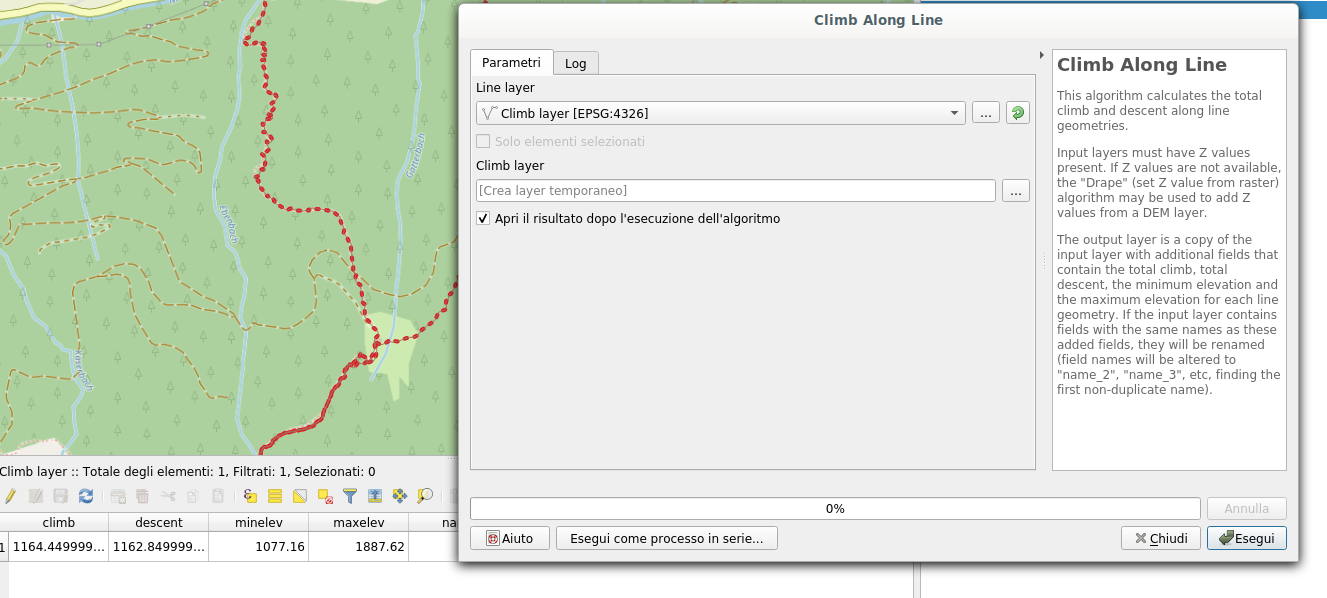1327x598 pixels.
Task: Click the select all features icon
Action: click(x=275, y=496)
